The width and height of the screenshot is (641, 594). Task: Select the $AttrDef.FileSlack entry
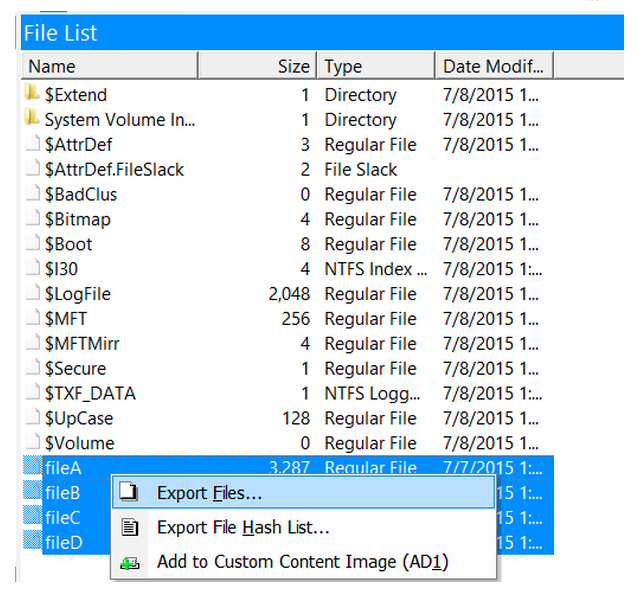114,170
